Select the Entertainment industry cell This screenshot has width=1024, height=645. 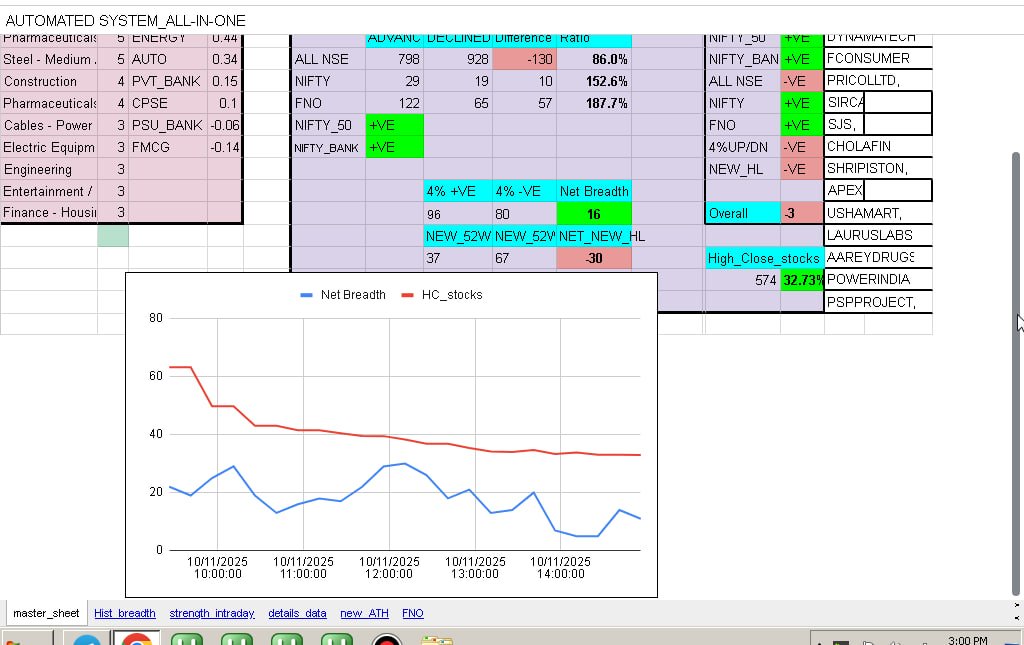tap(49, 191)
